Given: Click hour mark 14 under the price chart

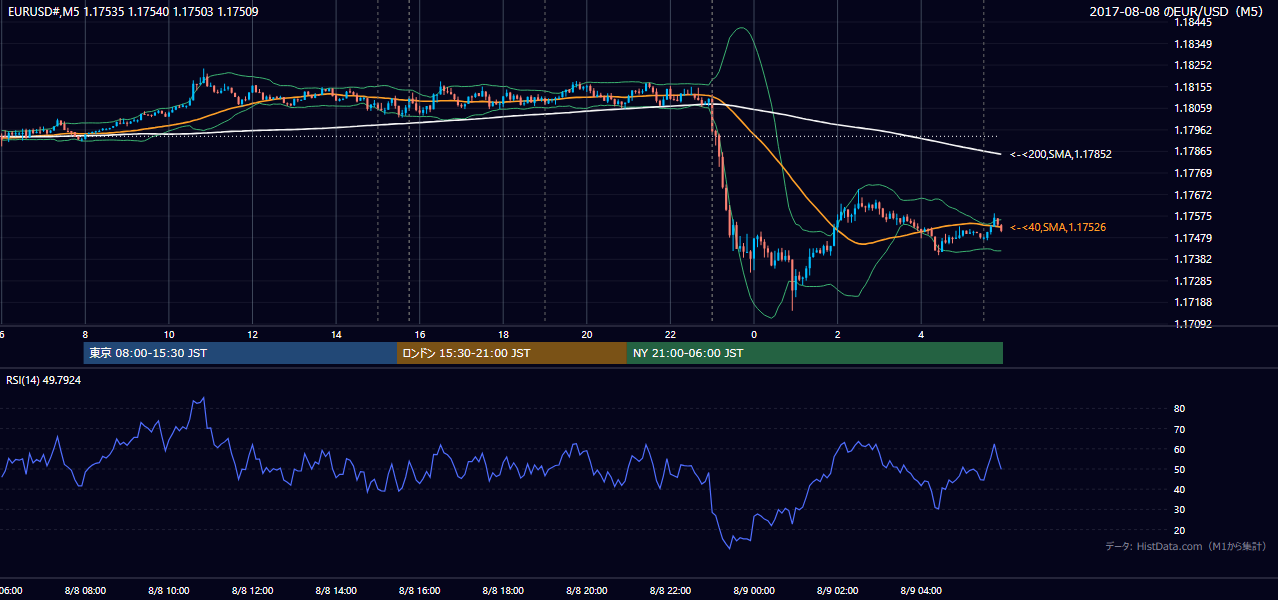Looking at the screenshot, I should coord(336,335).
